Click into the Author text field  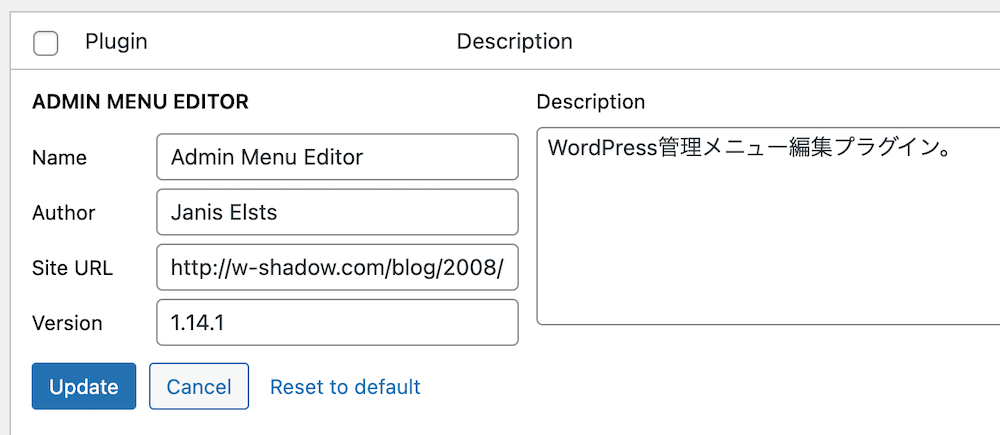point(337,212)
